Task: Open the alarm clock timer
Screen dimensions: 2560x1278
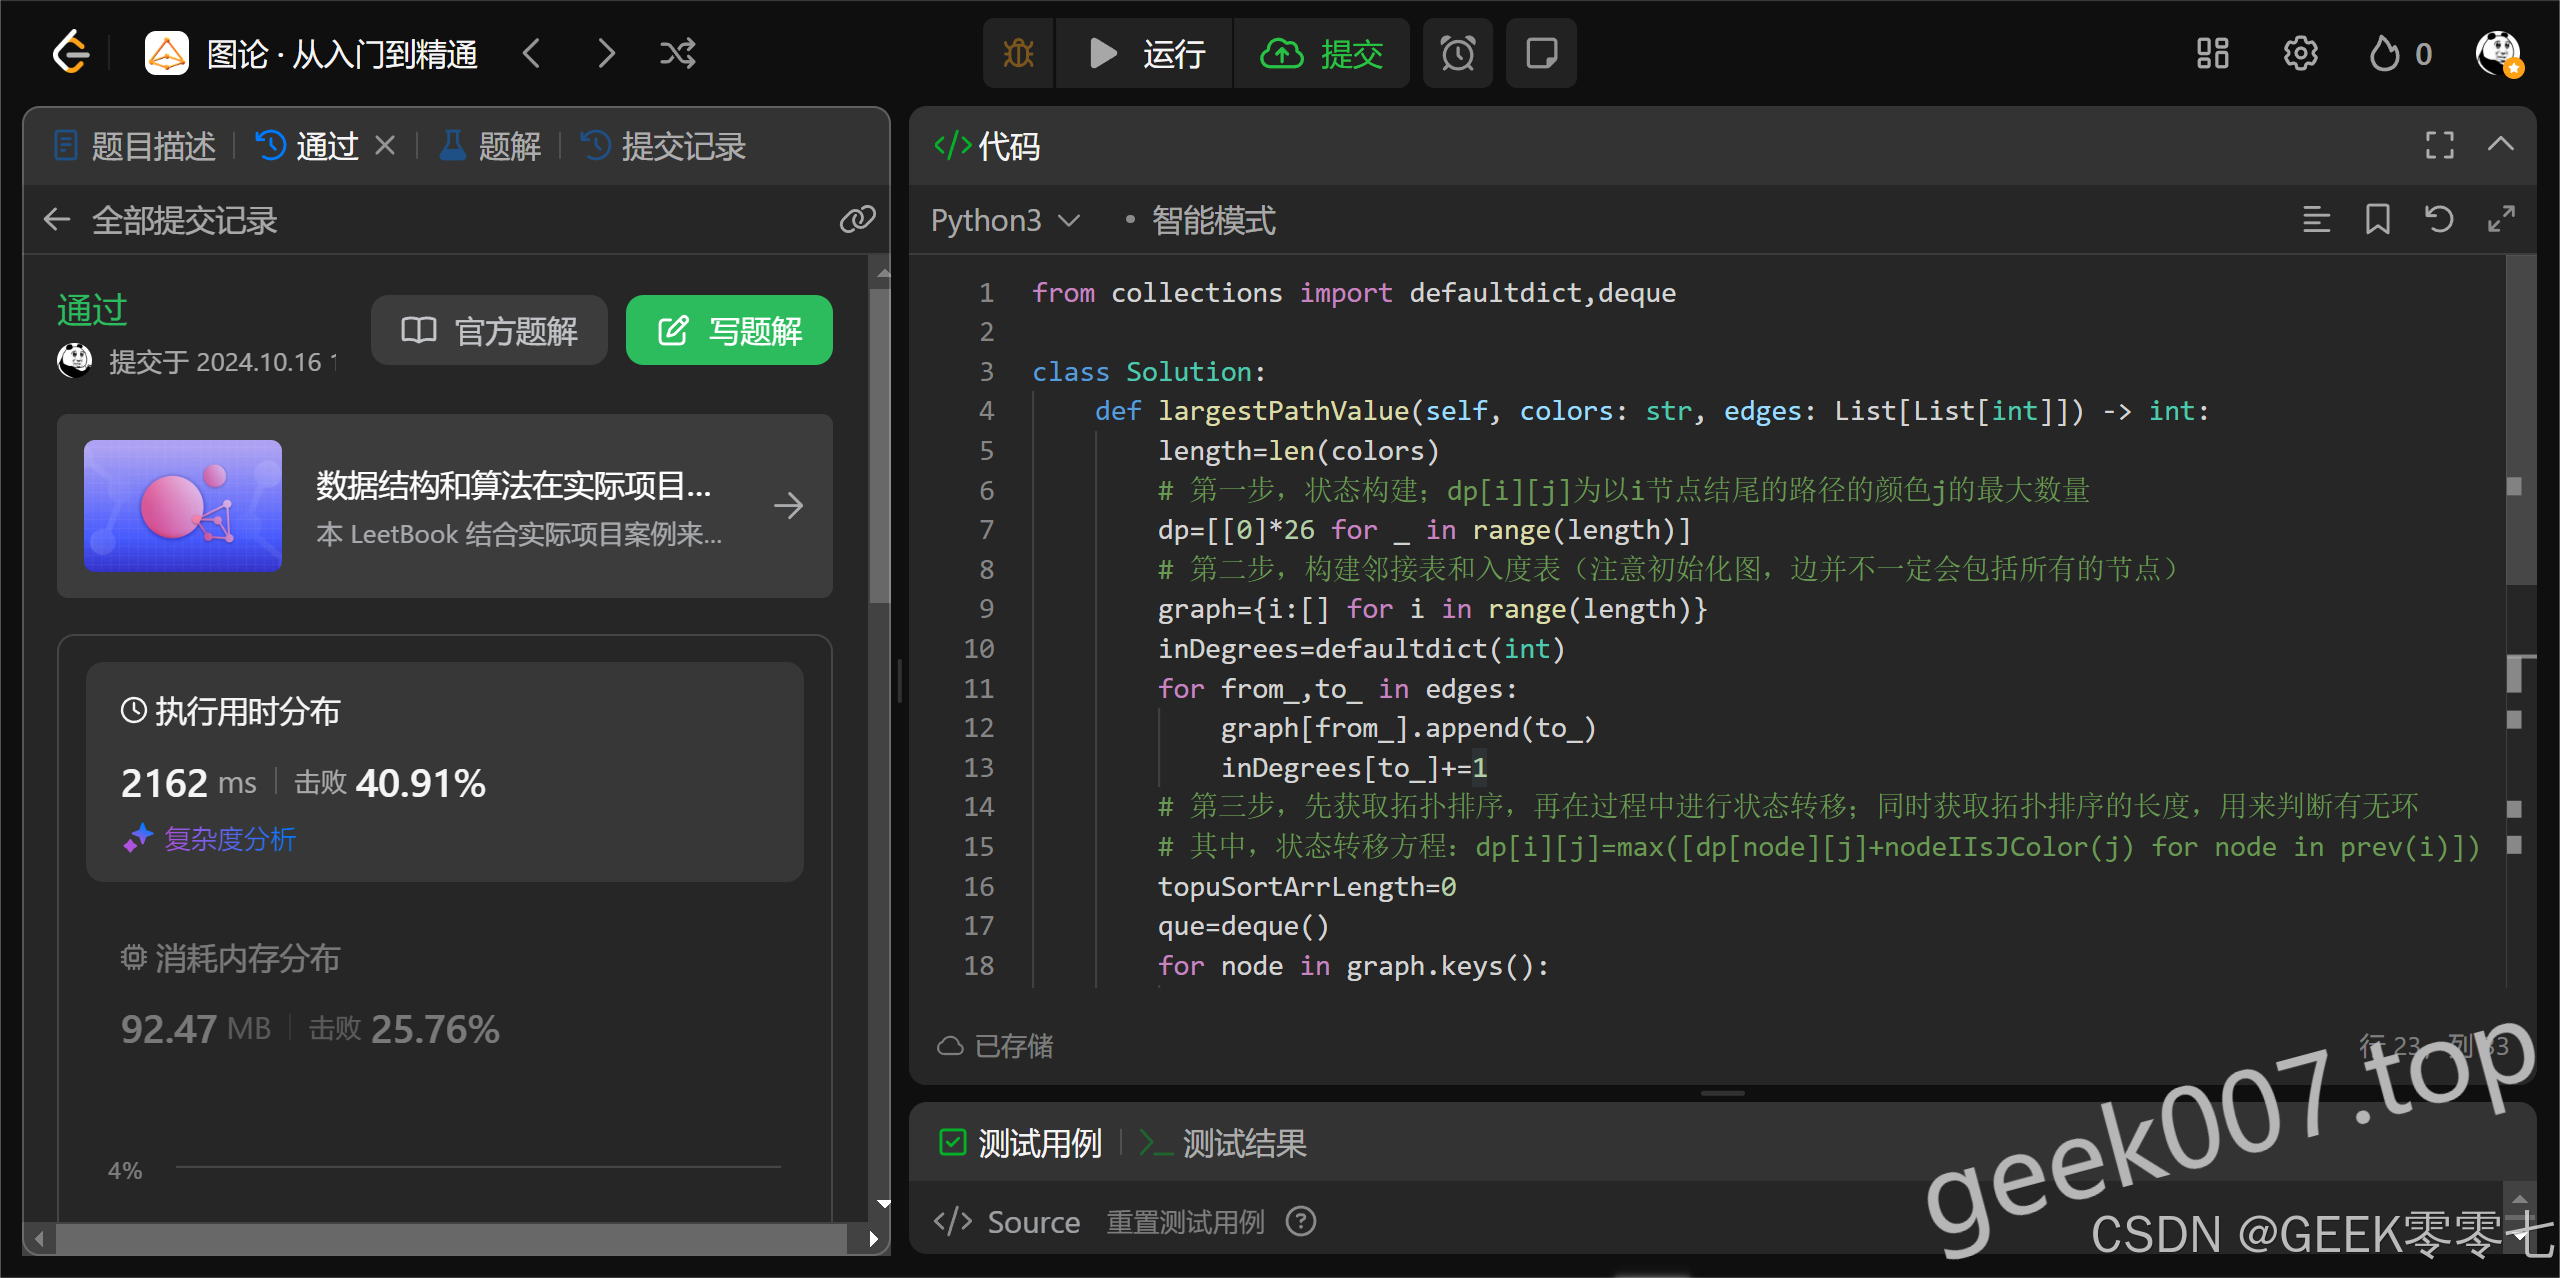Action: coord(1457,53)
